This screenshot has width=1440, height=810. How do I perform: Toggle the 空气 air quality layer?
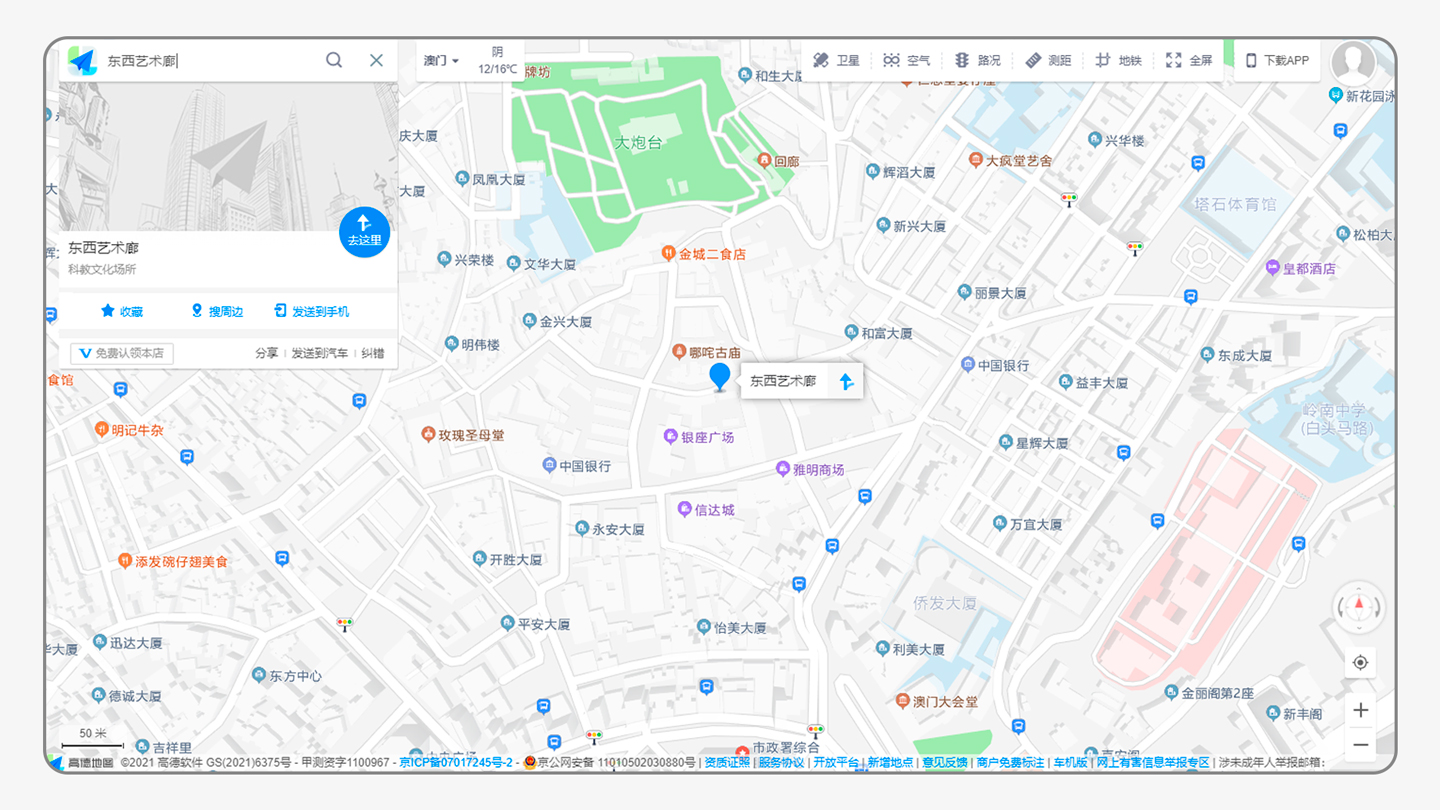[x=906, y=60]
